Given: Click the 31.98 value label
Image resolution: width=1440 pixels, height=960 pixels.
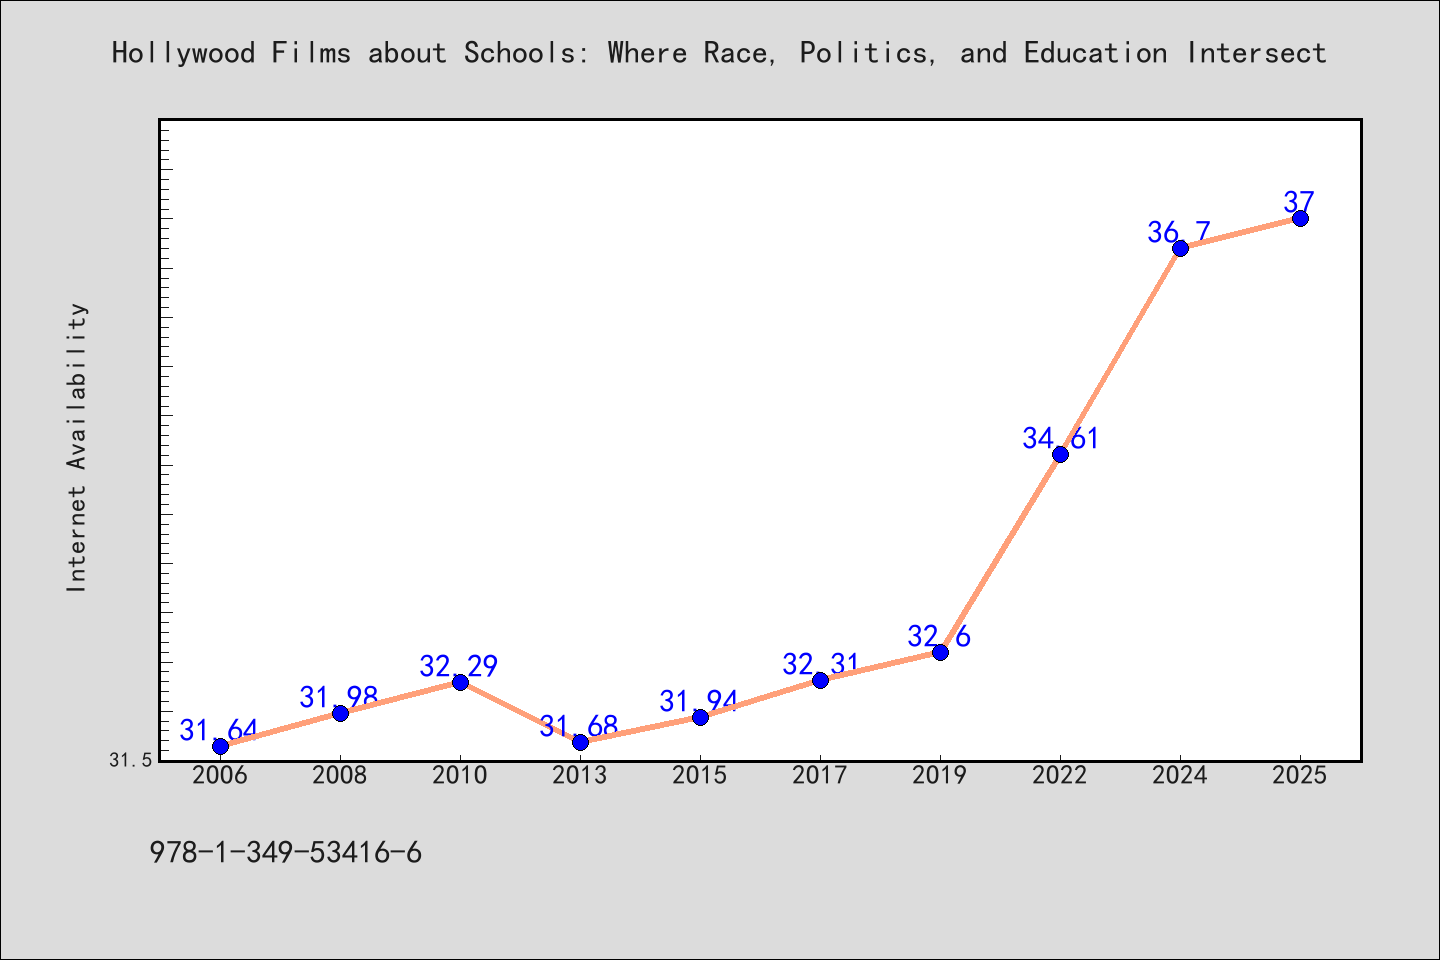Looking at the screenshot, I should tap(339, 698).
